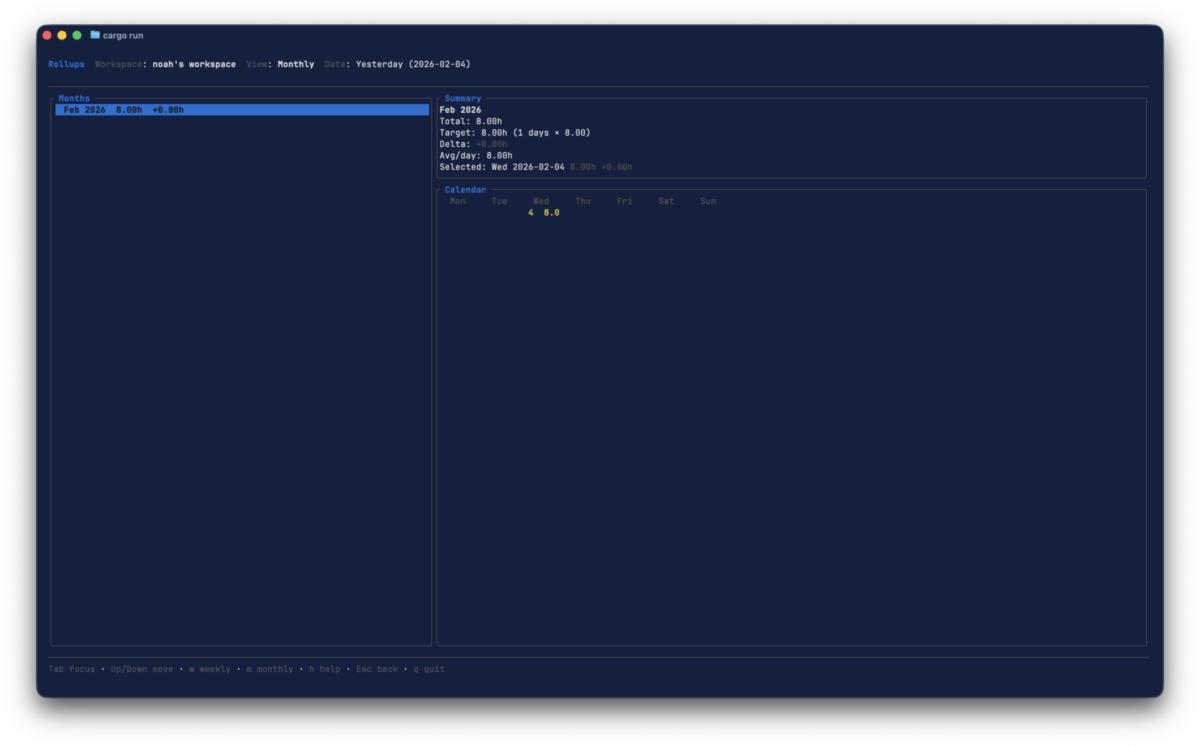Click the Fri column header in Calendar
1200x746 pixels.
(x=624, y=201)
